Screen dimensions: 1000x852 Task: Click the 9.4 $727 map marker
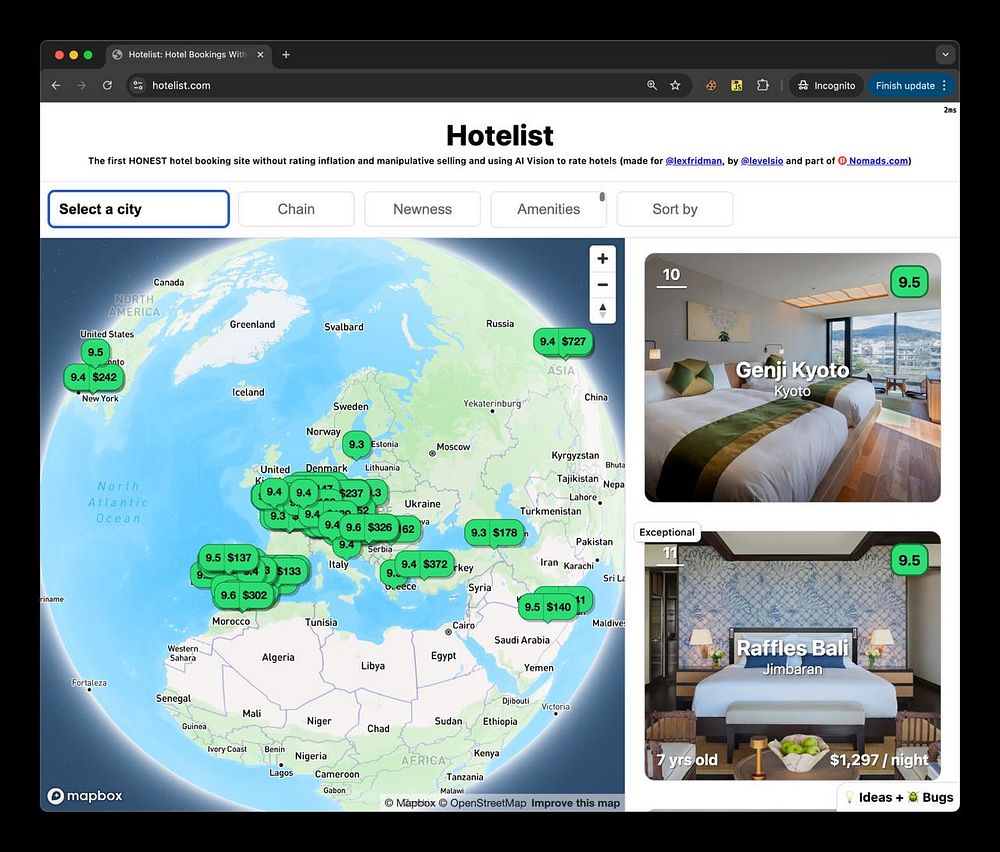(563, 342)
